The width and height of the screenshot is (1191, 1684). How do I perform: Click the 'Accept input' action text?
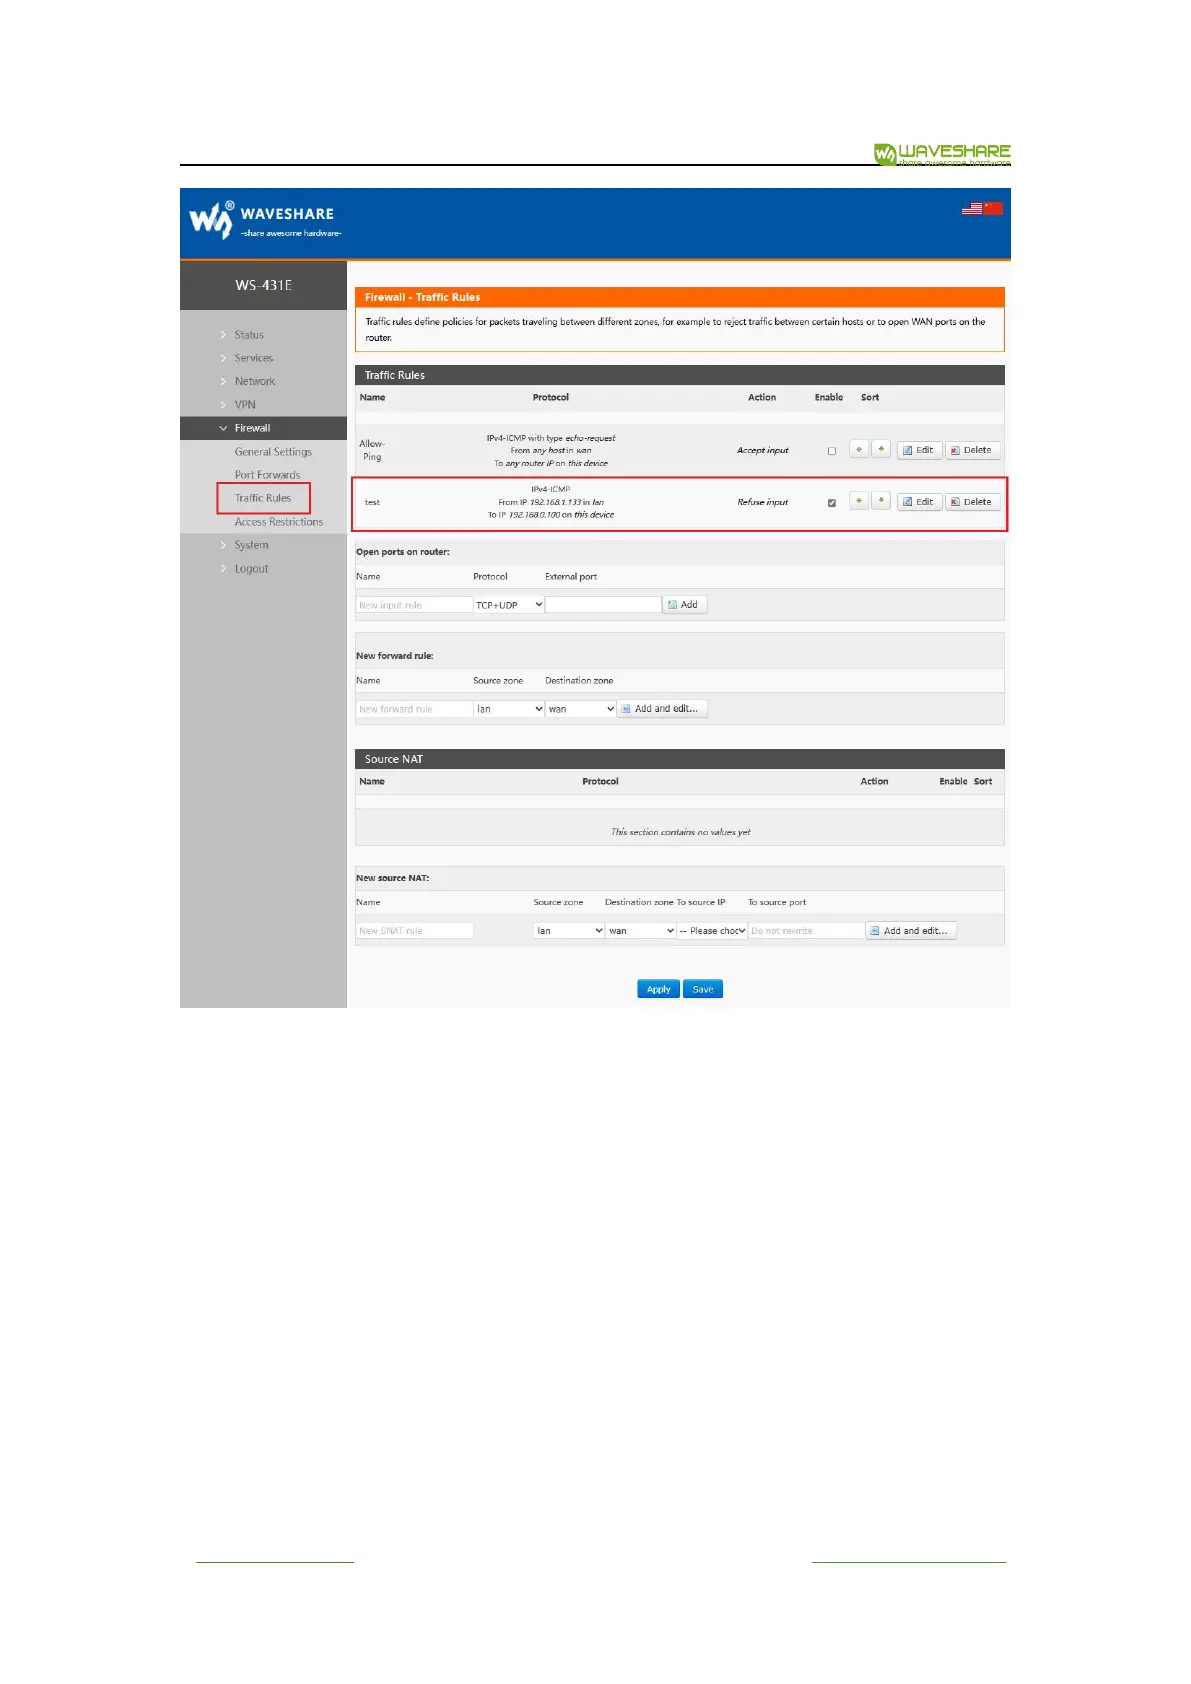point(762,450)
